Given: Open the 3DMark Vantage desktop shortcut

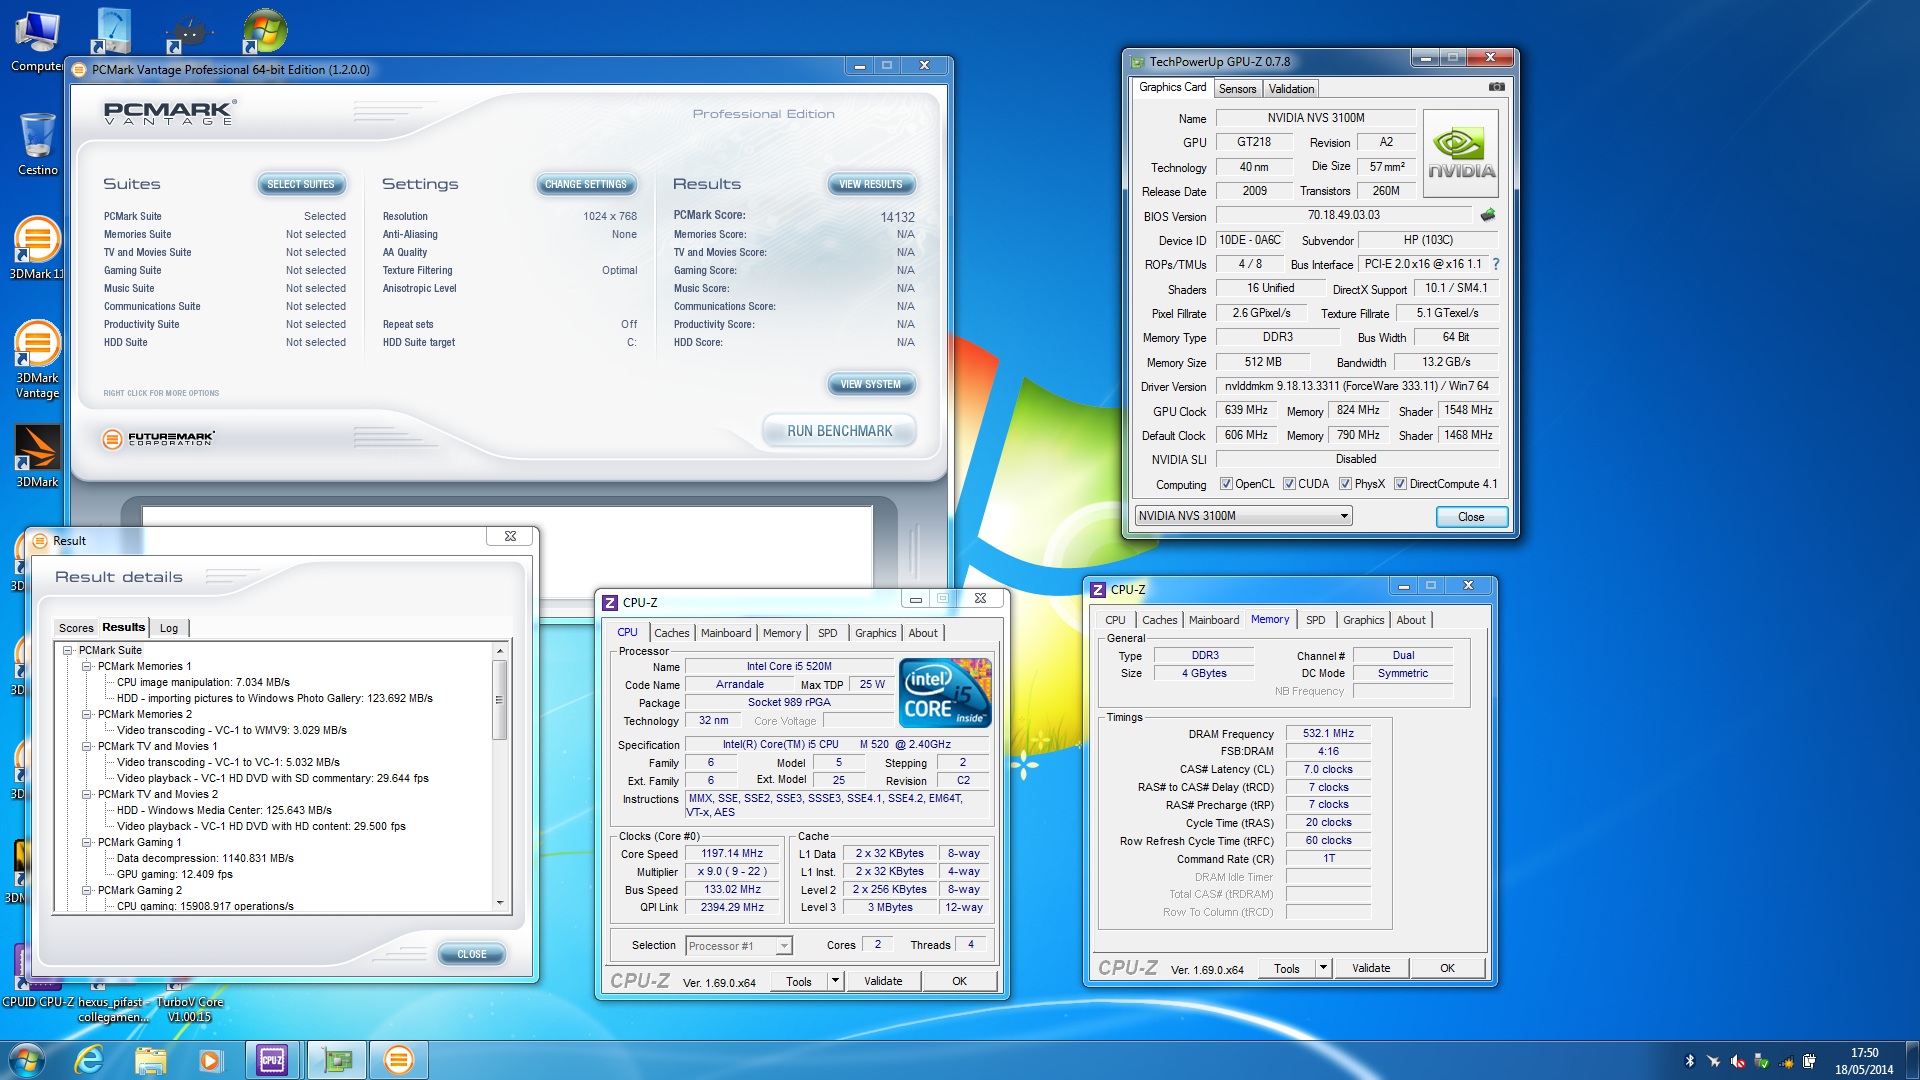Looking at the screenshot, I should (x=37, y=359).
